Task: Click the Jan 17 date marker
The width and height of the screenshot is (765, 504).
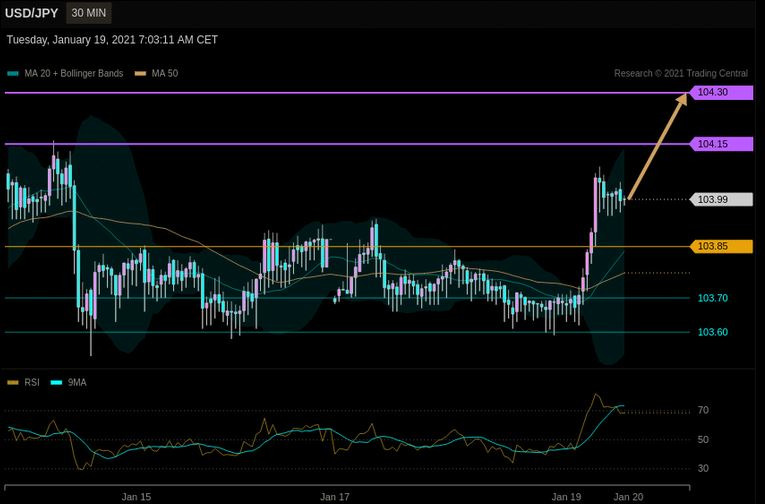Action: click(335, 497)
